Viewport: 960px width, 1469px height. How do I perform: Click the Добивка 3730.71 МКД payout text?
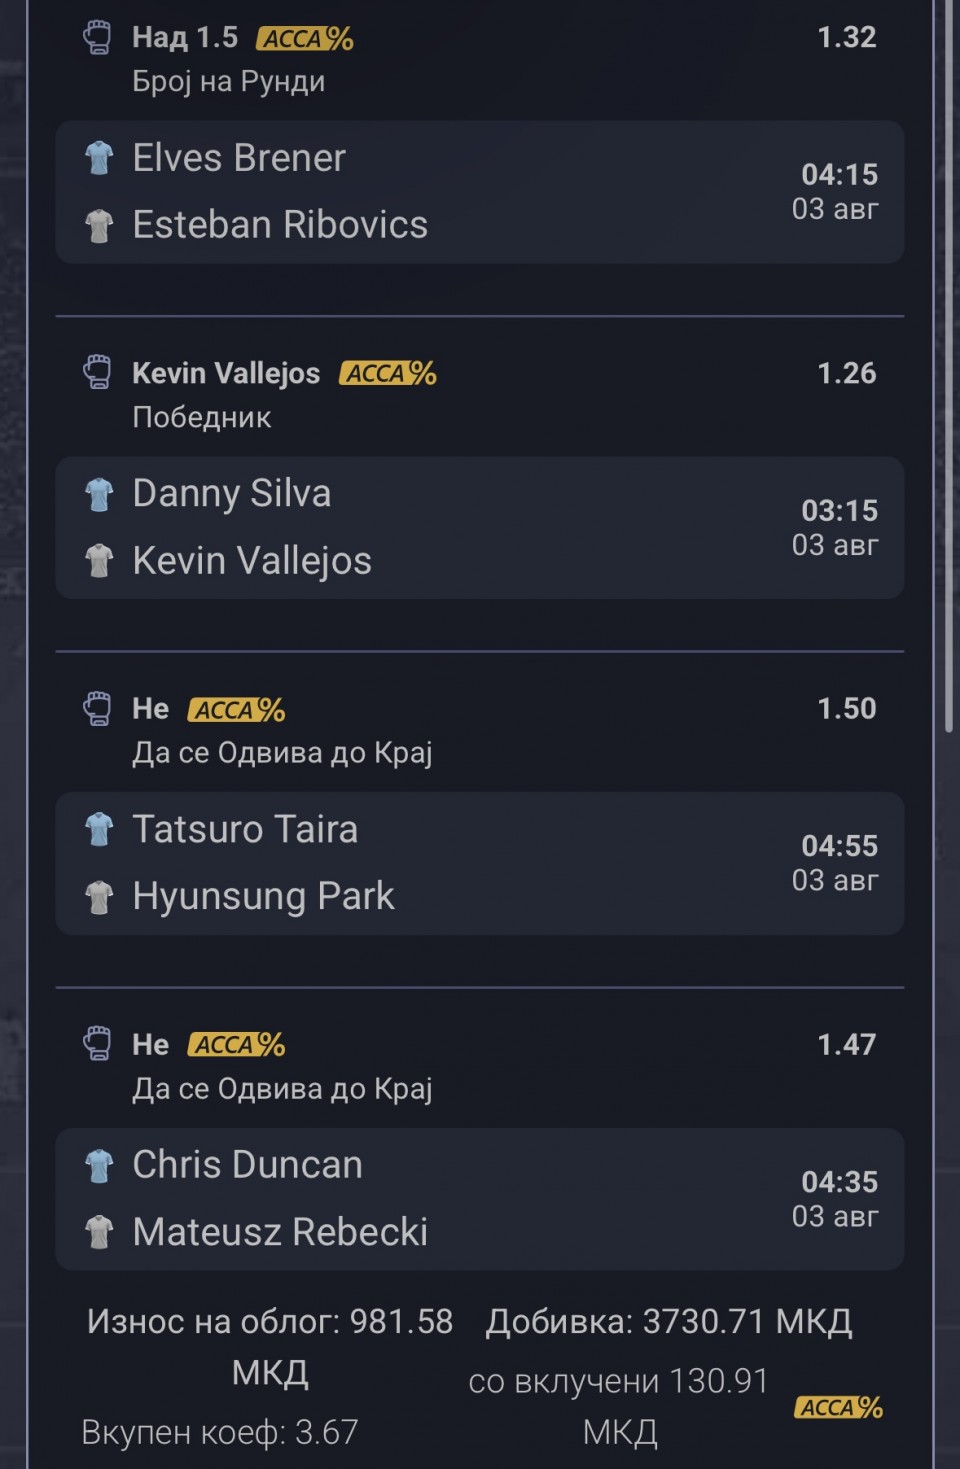(669, 1322)
